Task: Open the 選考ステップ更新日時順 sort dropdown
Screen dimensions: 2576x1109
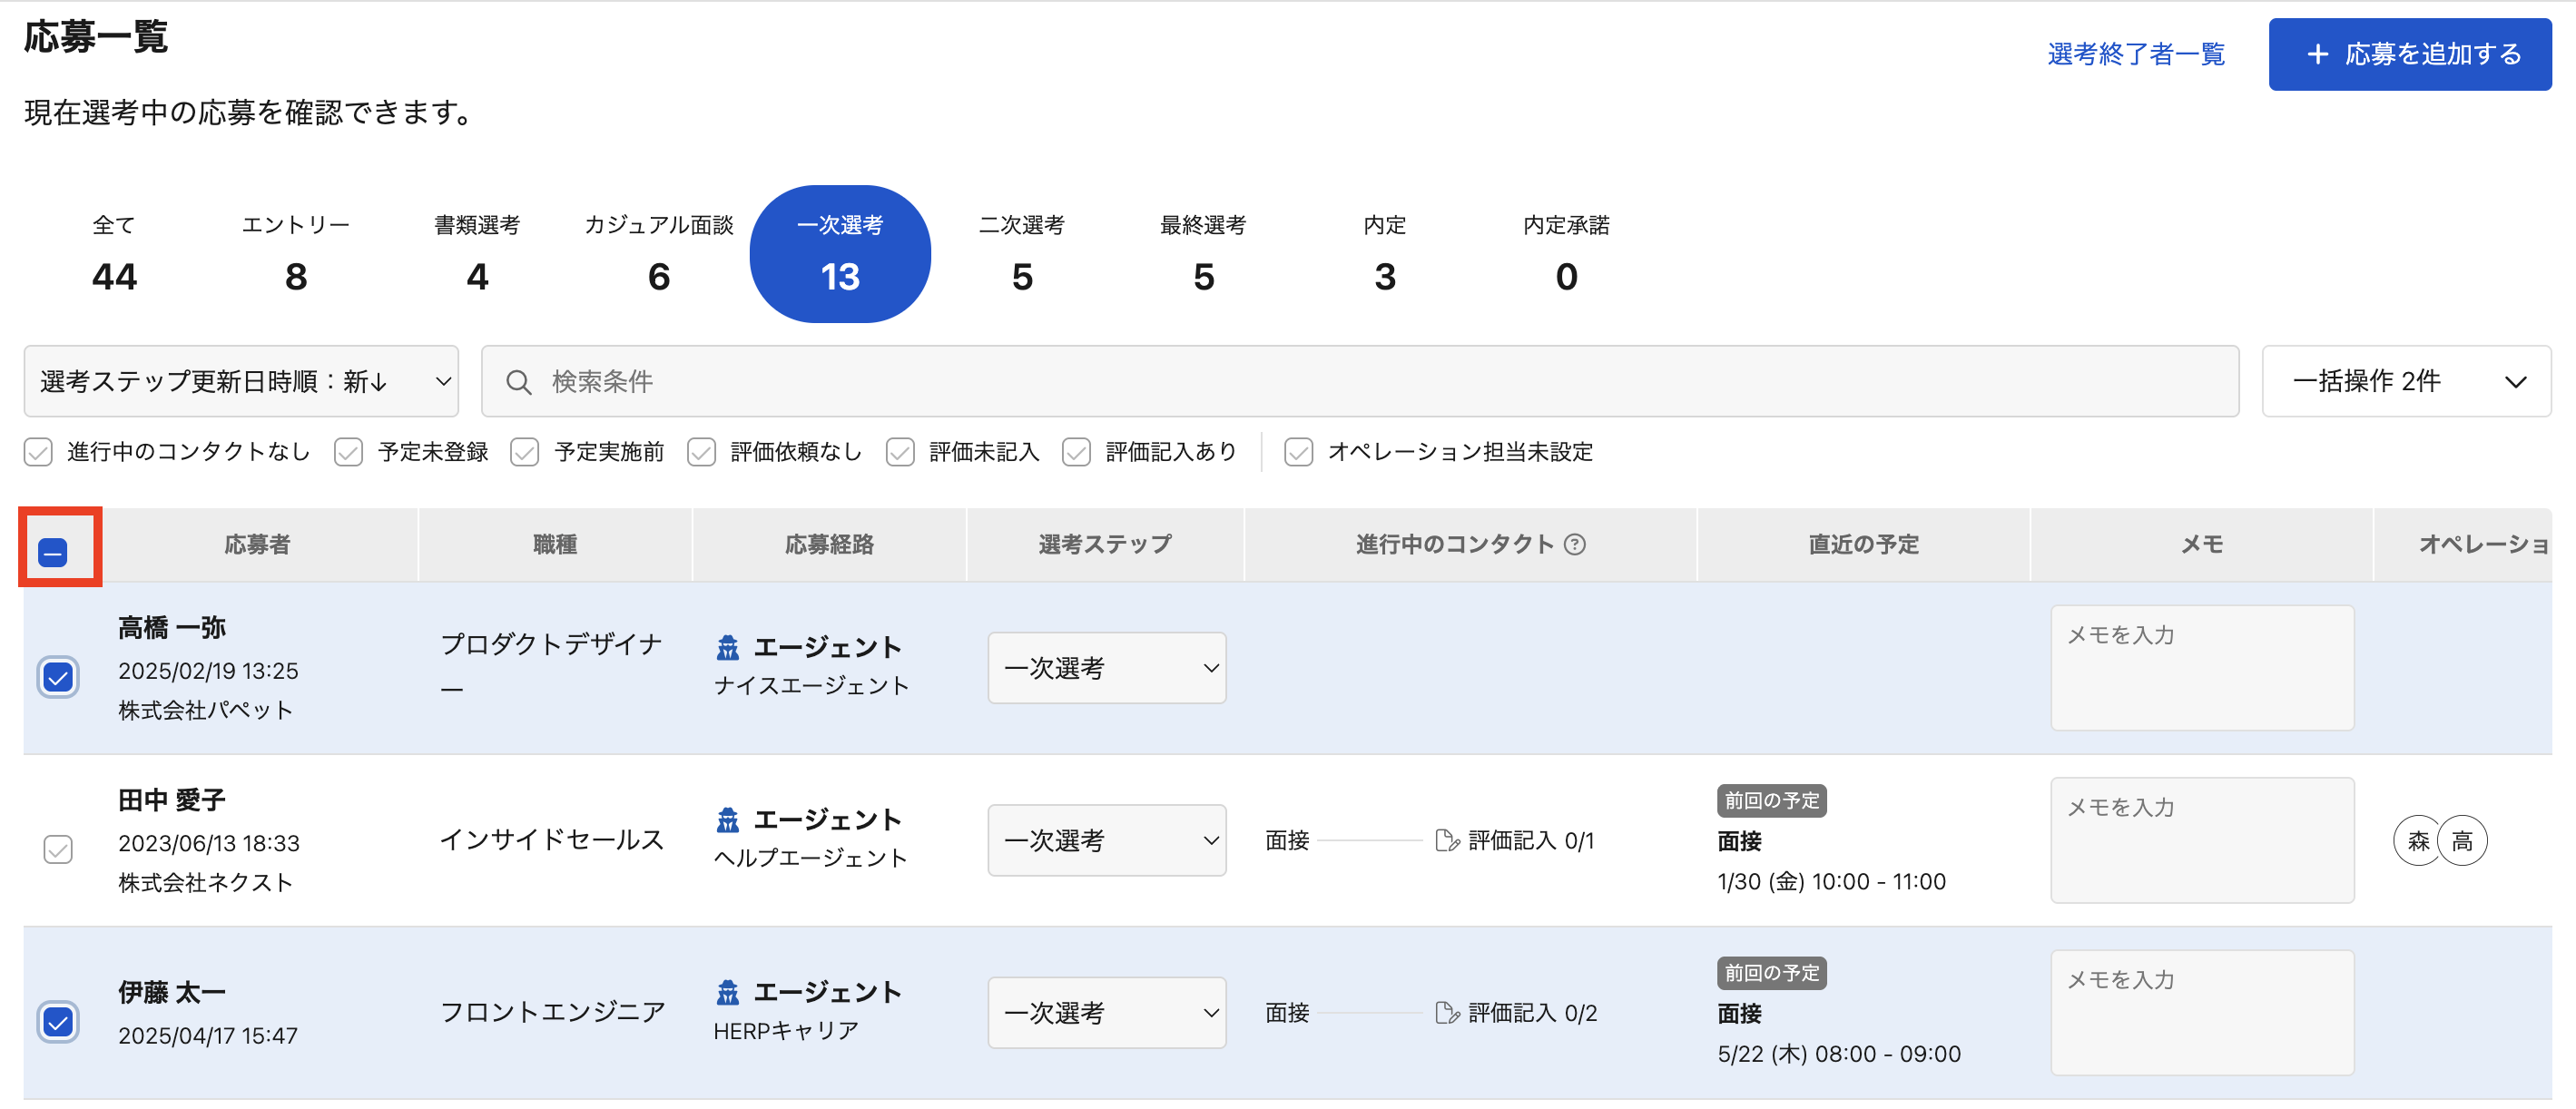Action: [x=241, y=381]
